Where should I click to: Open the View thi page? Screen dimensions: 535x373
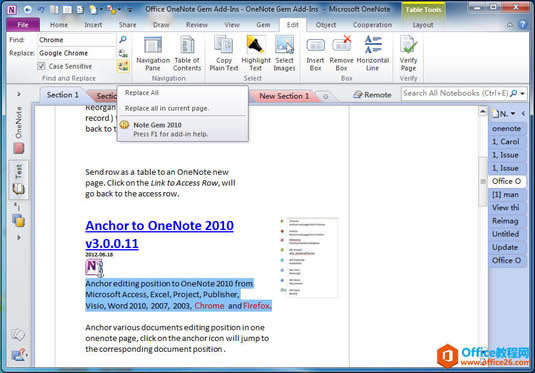point(507,207)
